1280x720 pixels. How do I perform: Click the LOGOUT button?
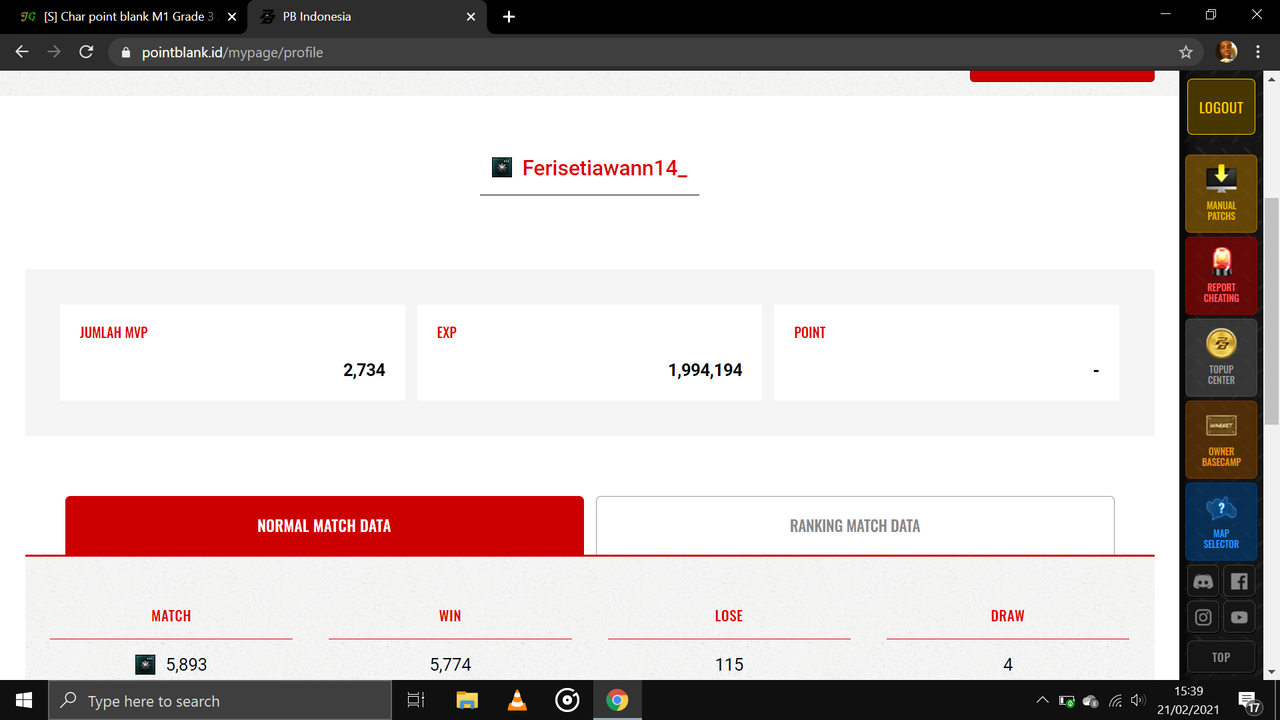pos(1221,107)
